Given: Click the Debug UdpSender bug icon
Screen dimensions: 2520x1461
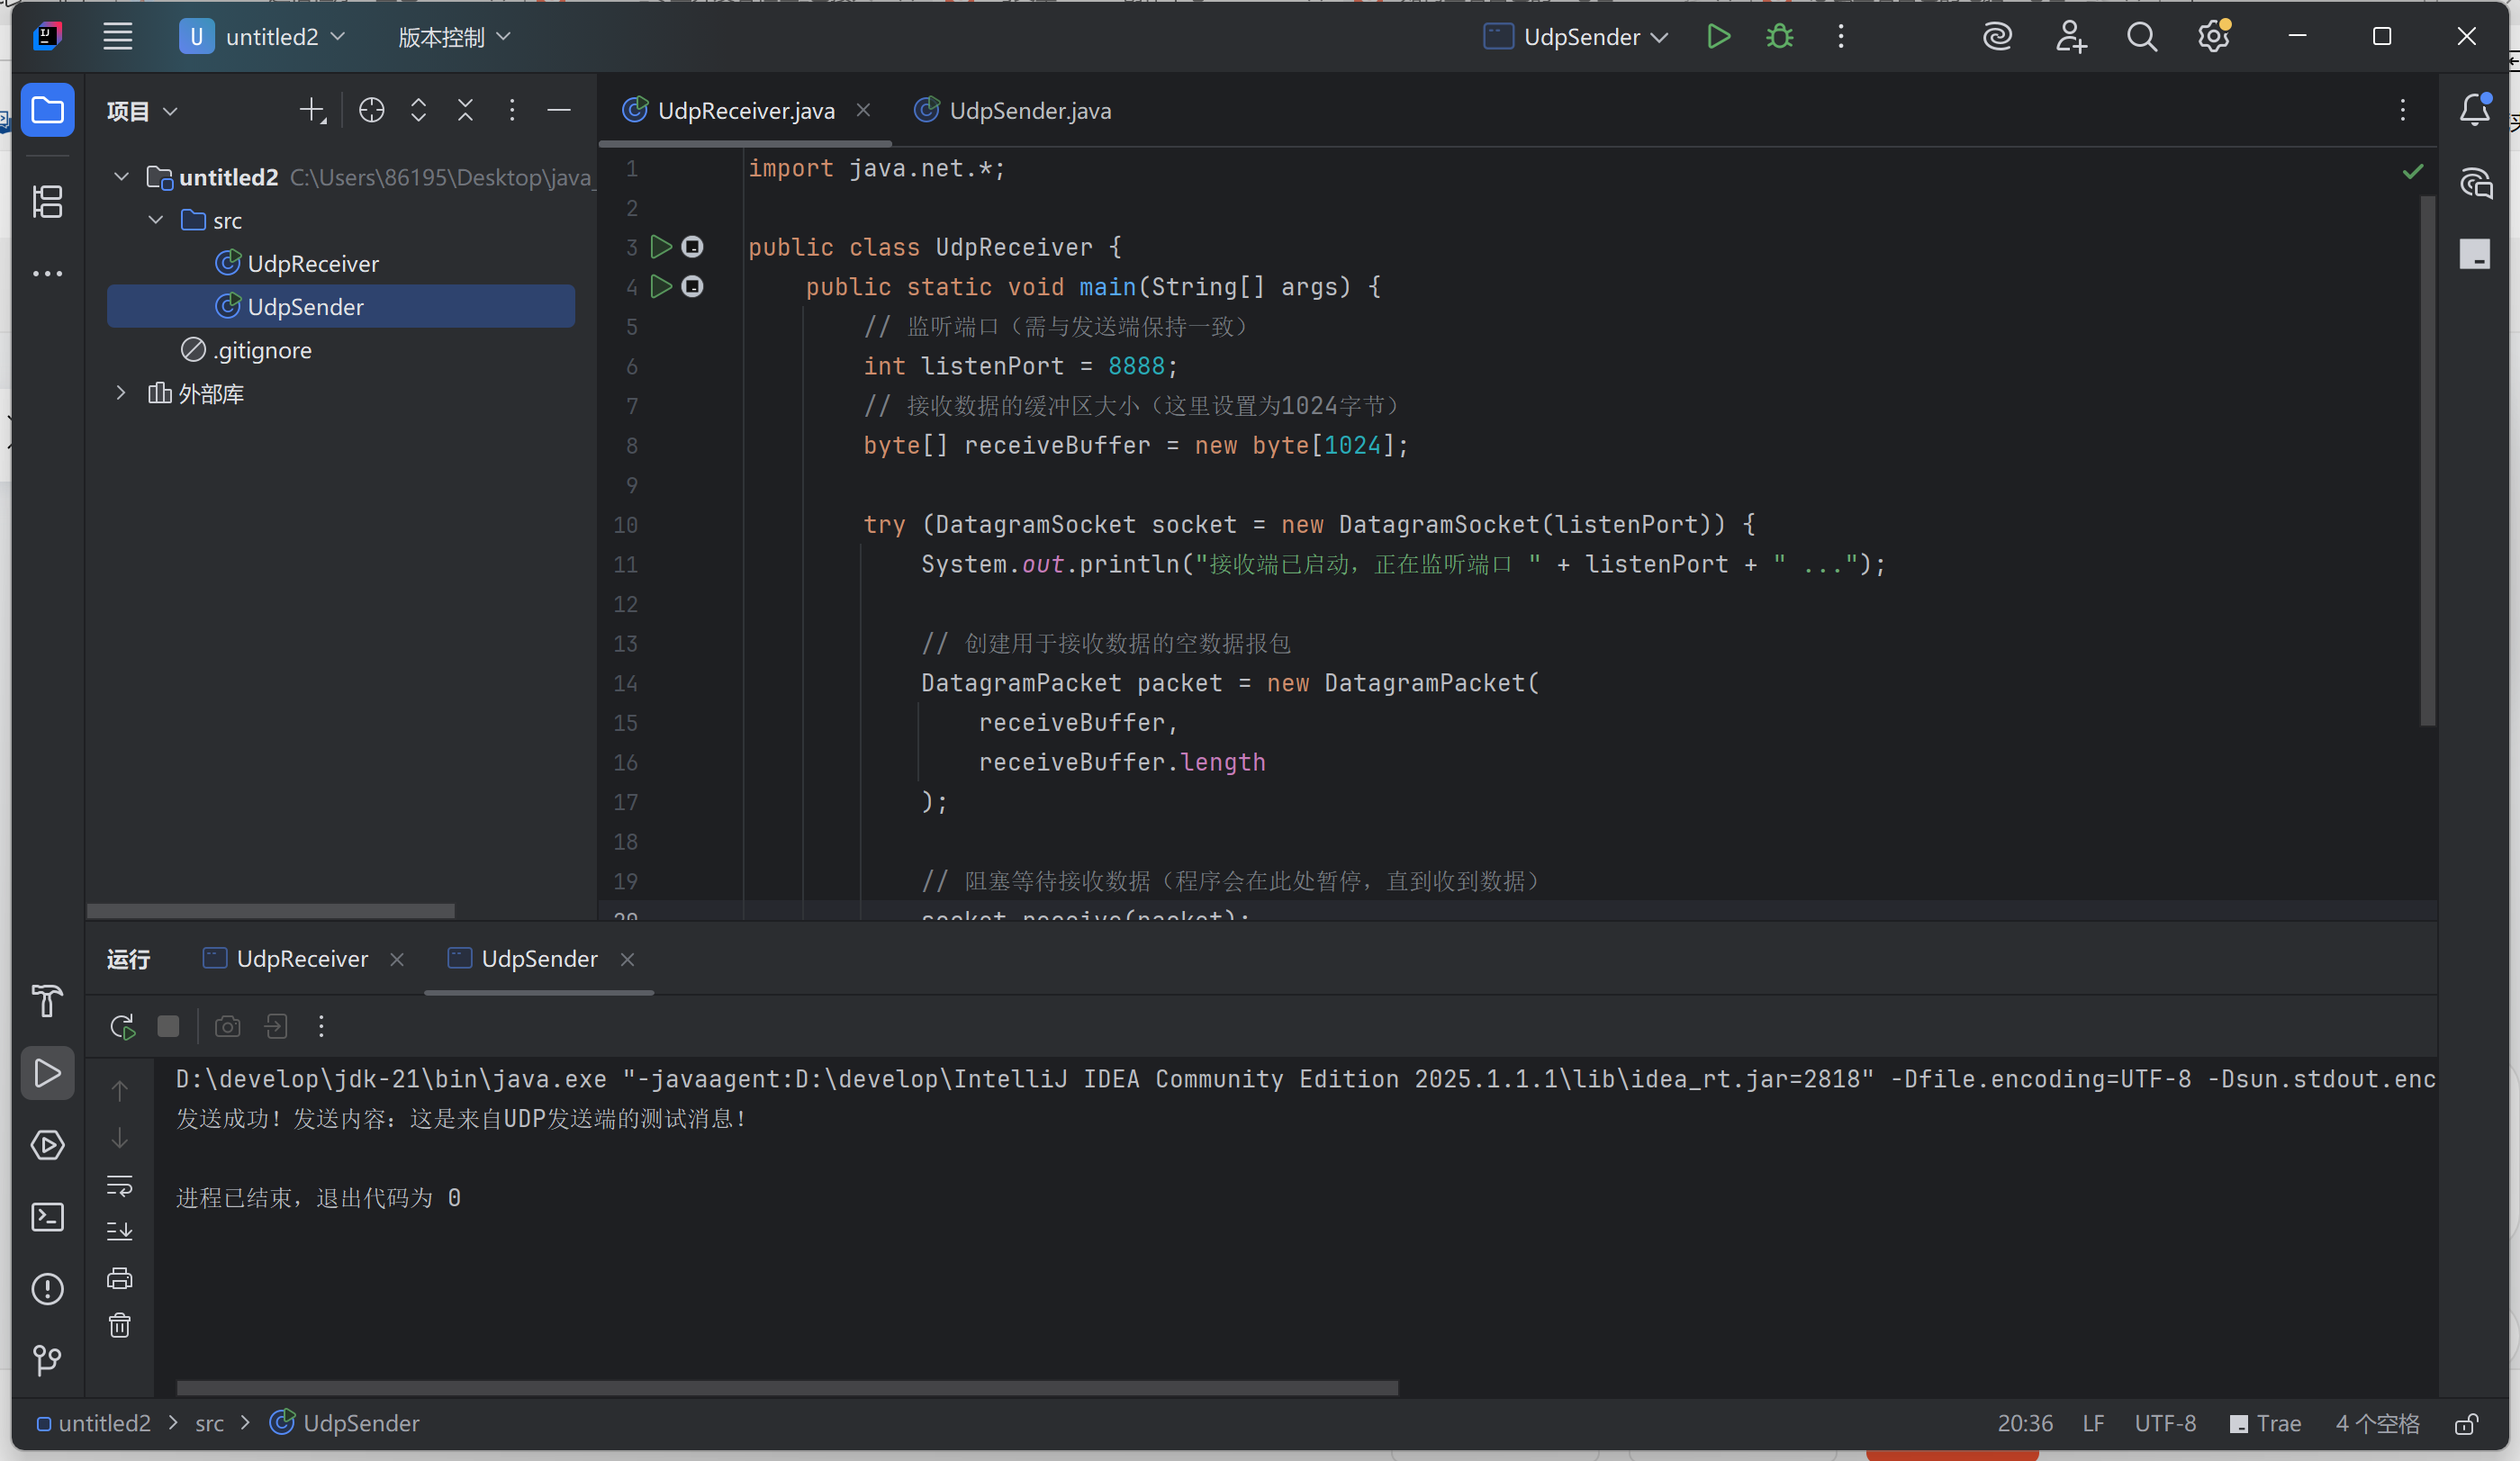Looking at the screenshot, I should (1779, 37).
